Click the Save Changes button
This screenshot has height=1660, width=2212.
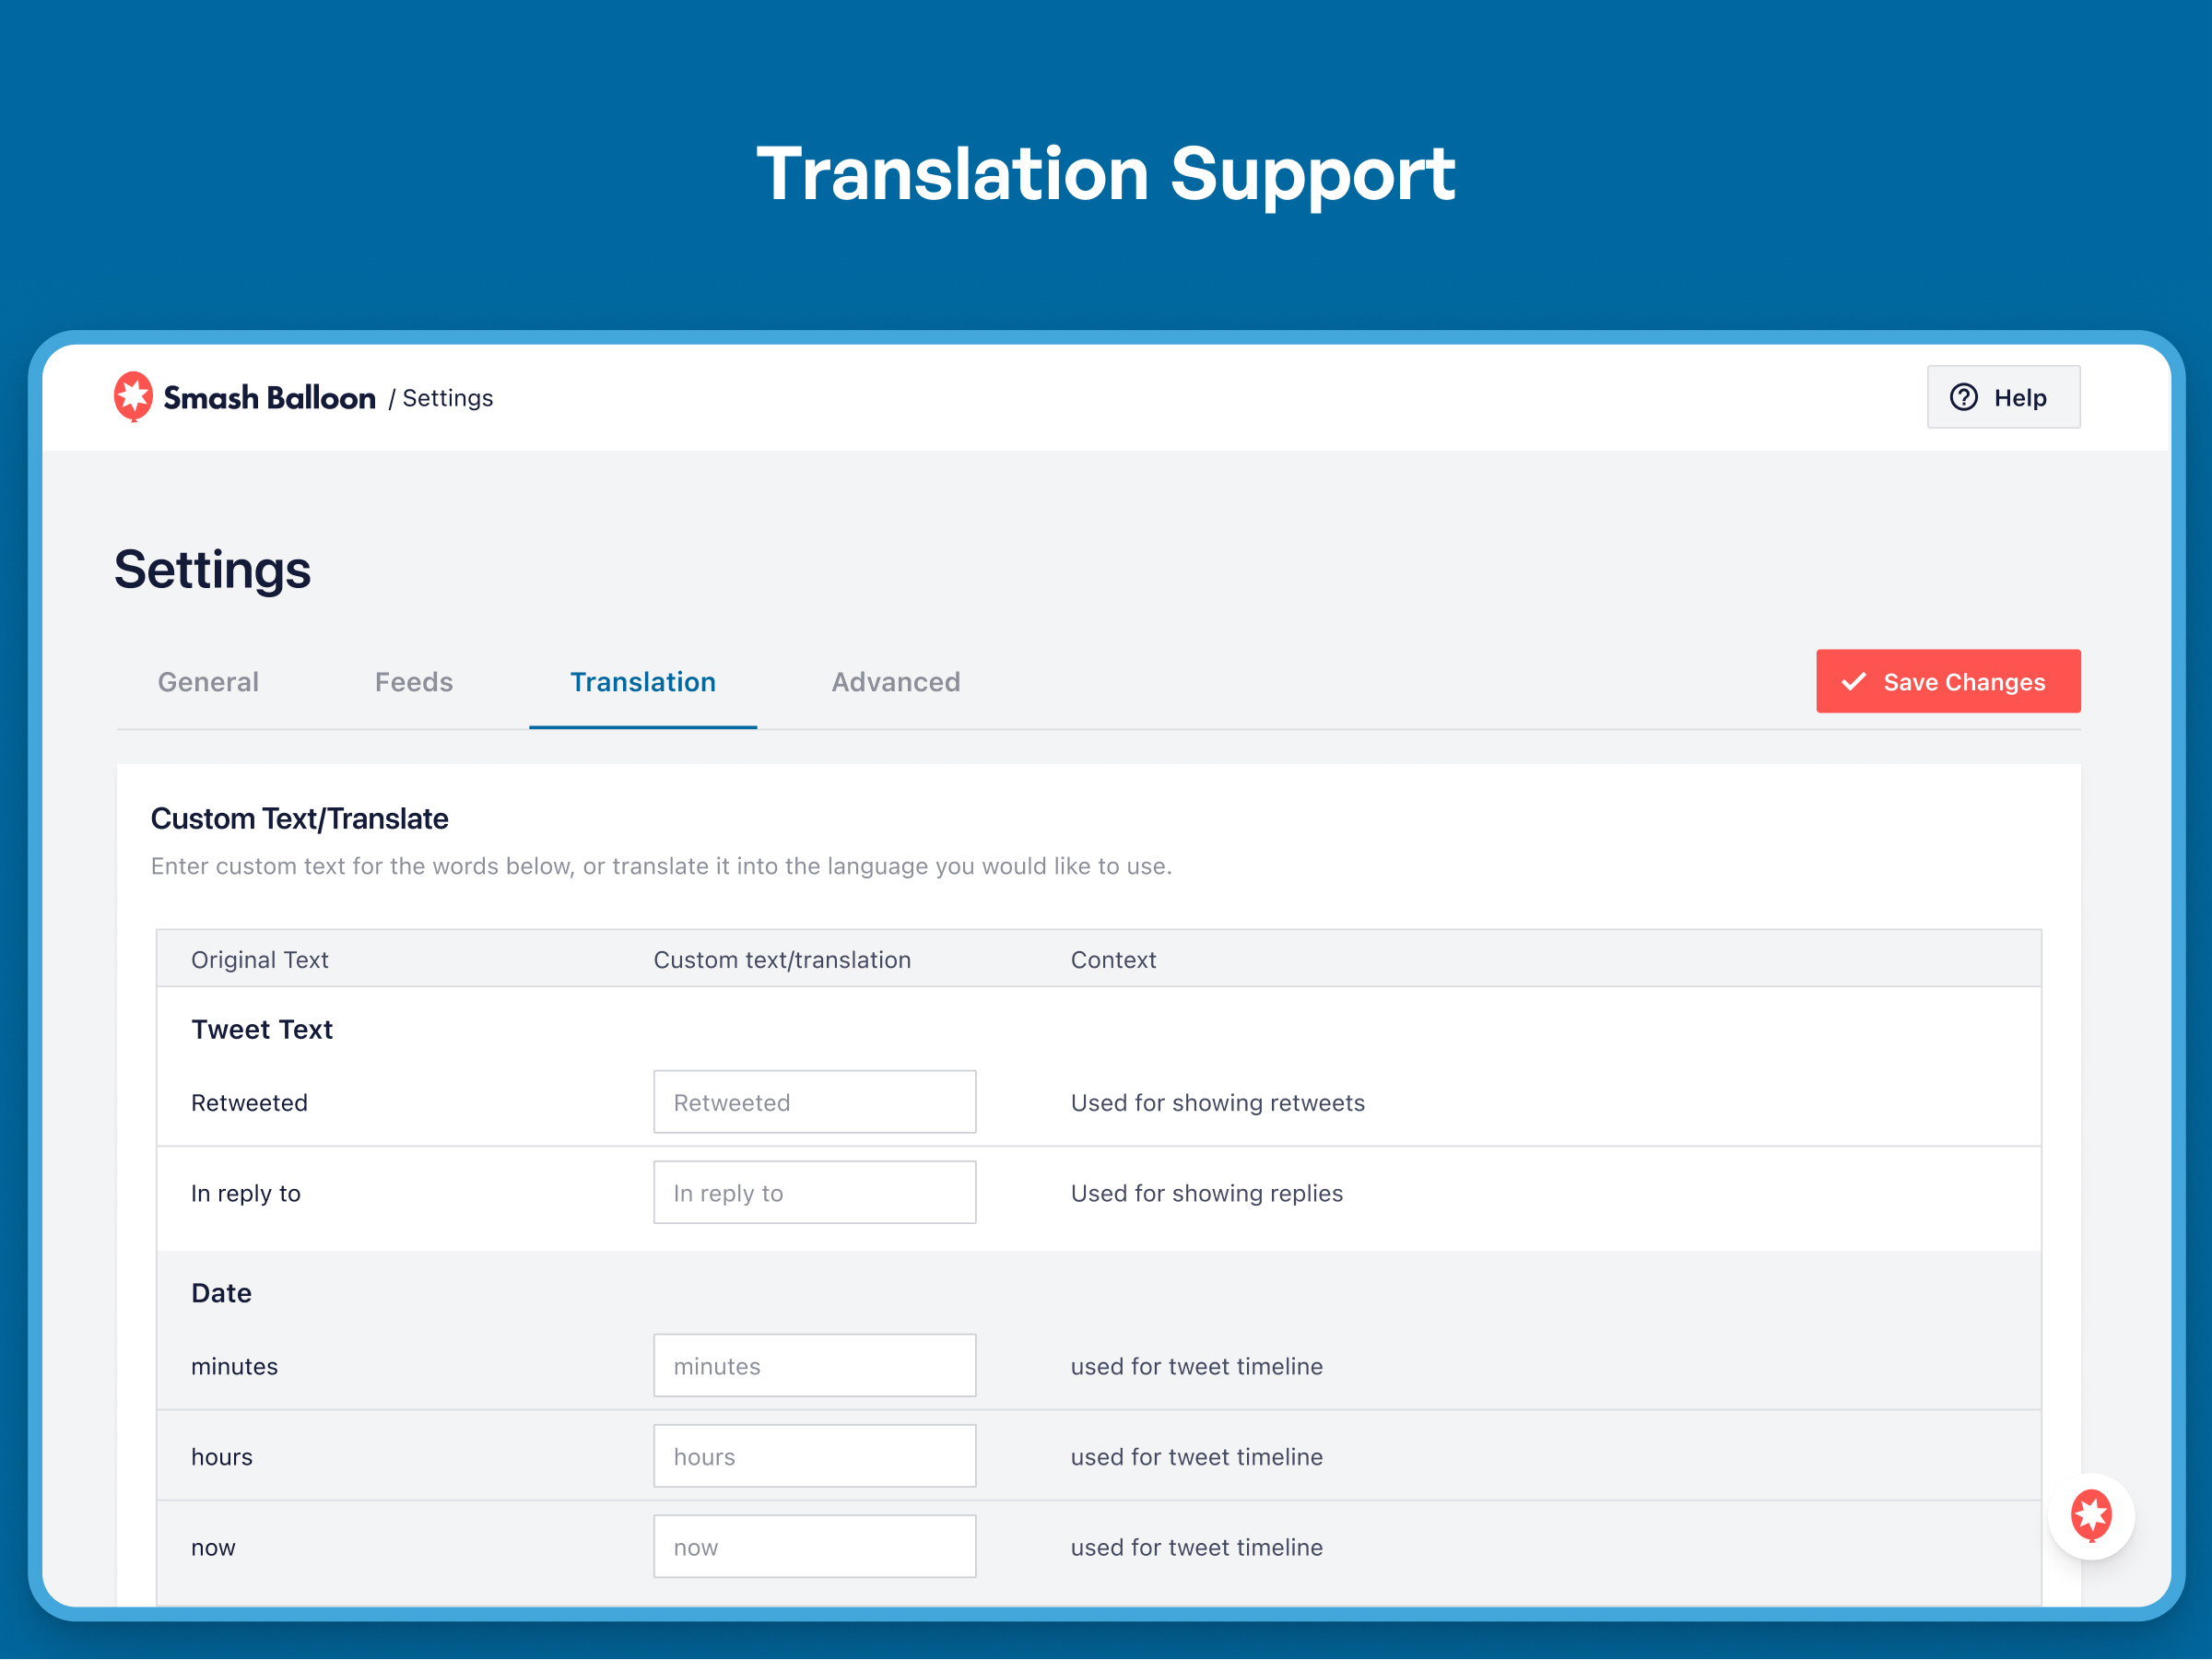point(1947,680)
